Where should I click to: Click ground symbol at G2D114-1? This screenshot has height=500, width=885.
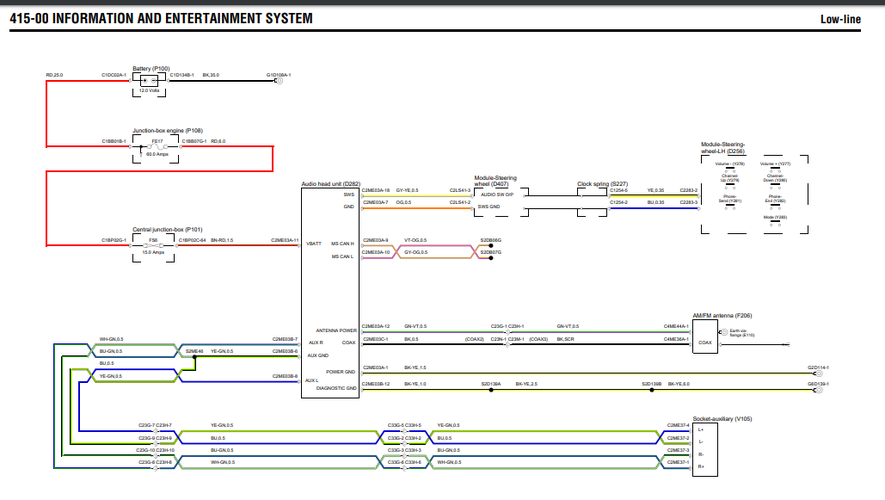818,374
